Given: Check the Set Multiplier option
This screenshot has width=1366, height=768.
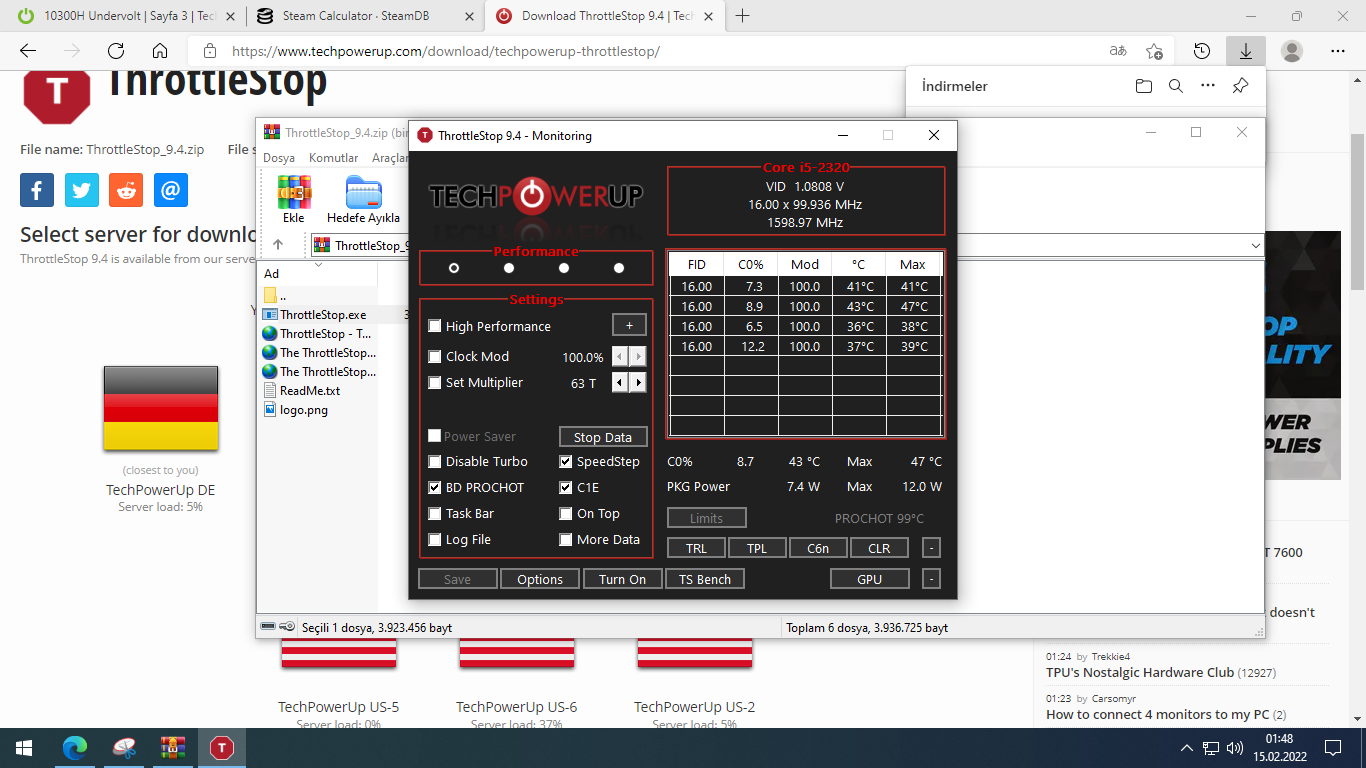Looking at the screenshot, I should [x=435, y=382].
